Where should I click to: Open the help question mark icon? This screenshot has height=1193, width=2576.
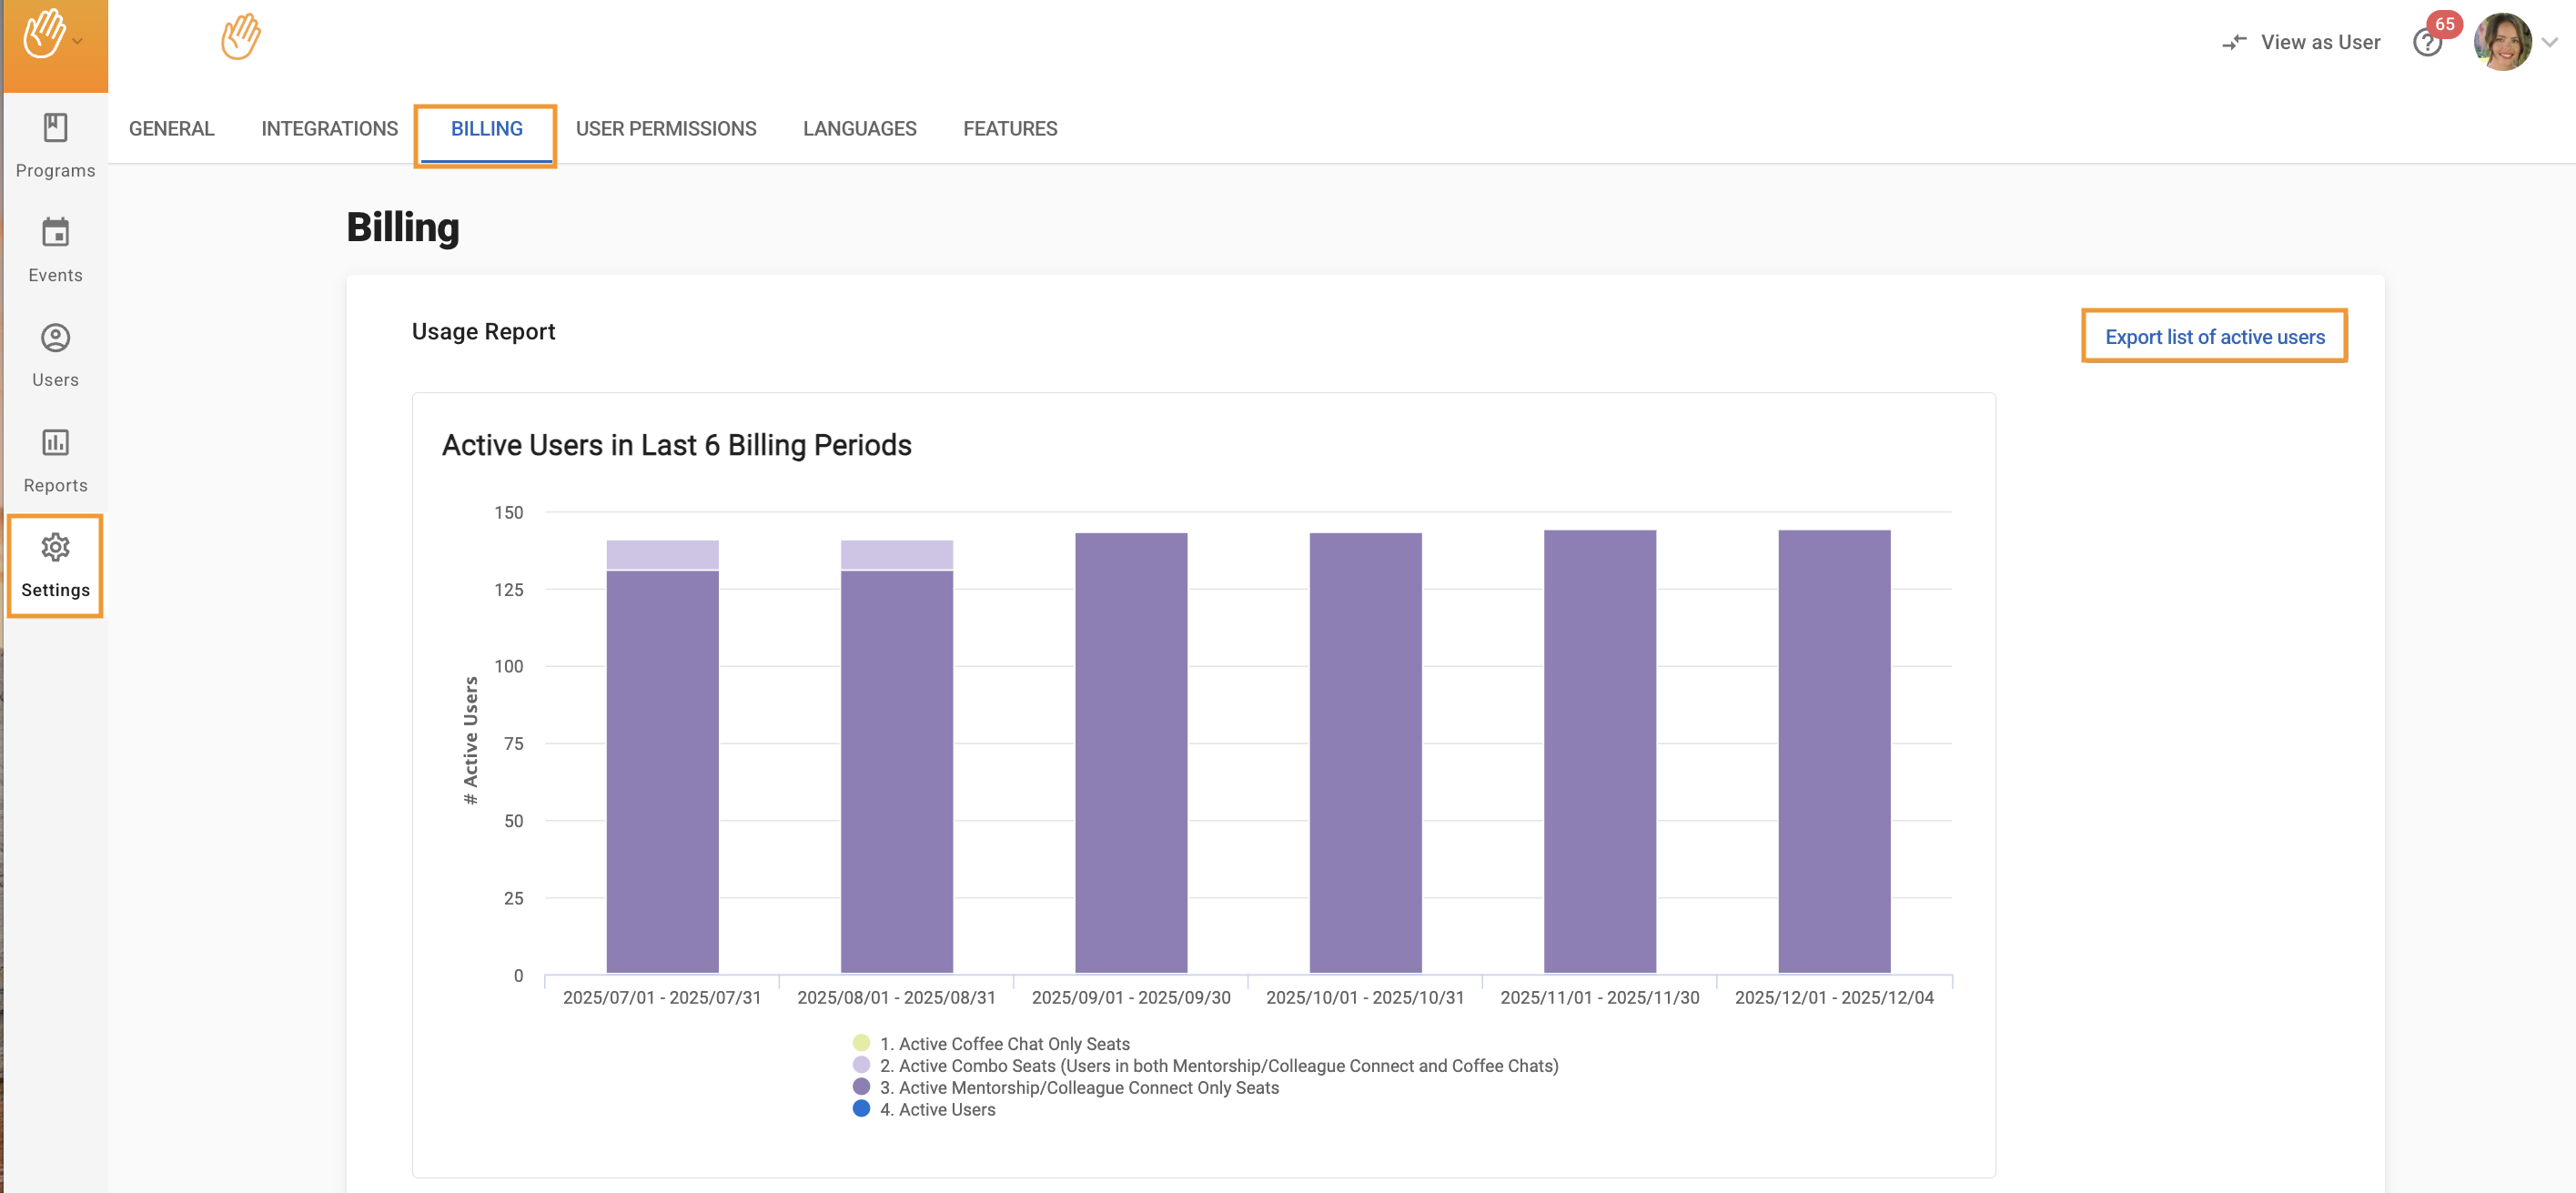[2426, 43]
